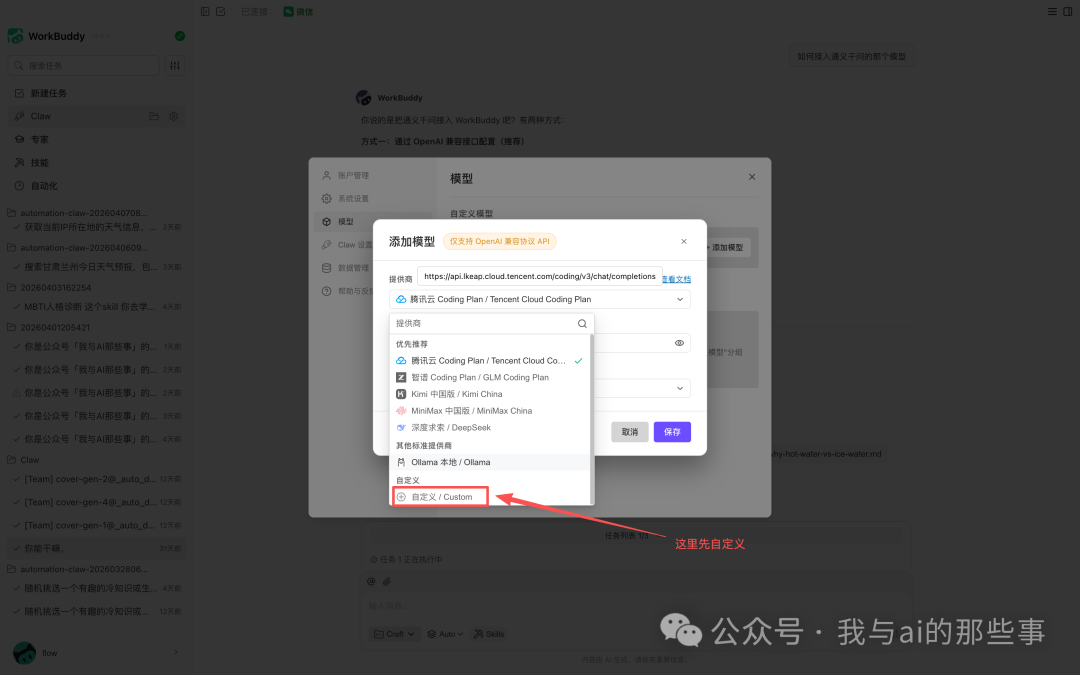
Task: Toggle the right panel layout icon
Action: [x=1068, y=11]
